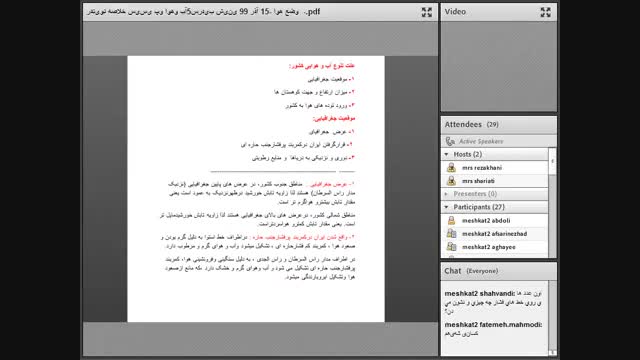Click the Active Speakers label
The height and width of the screenshot is (360, 640).
[x=481, y=142]
